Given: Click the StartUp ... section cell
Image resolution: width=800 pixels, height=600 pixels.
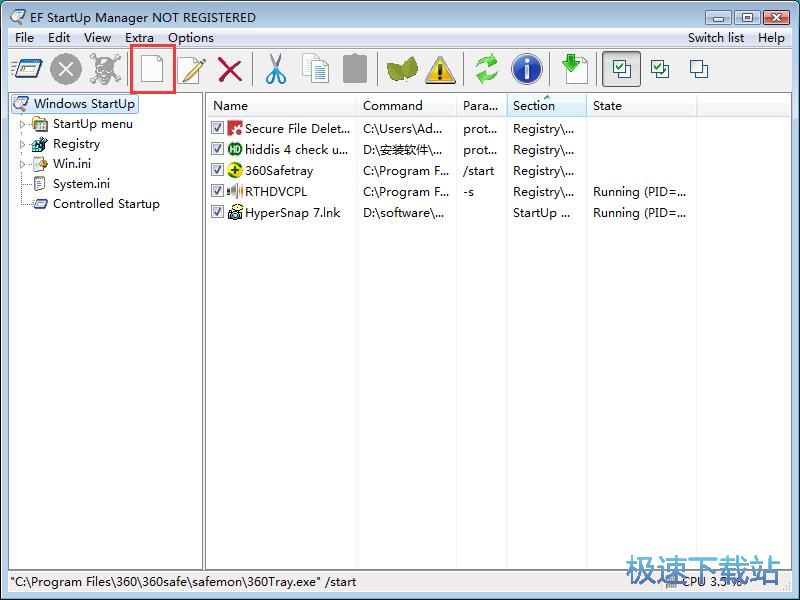Looking at the screenshot, I should [541, 213].
